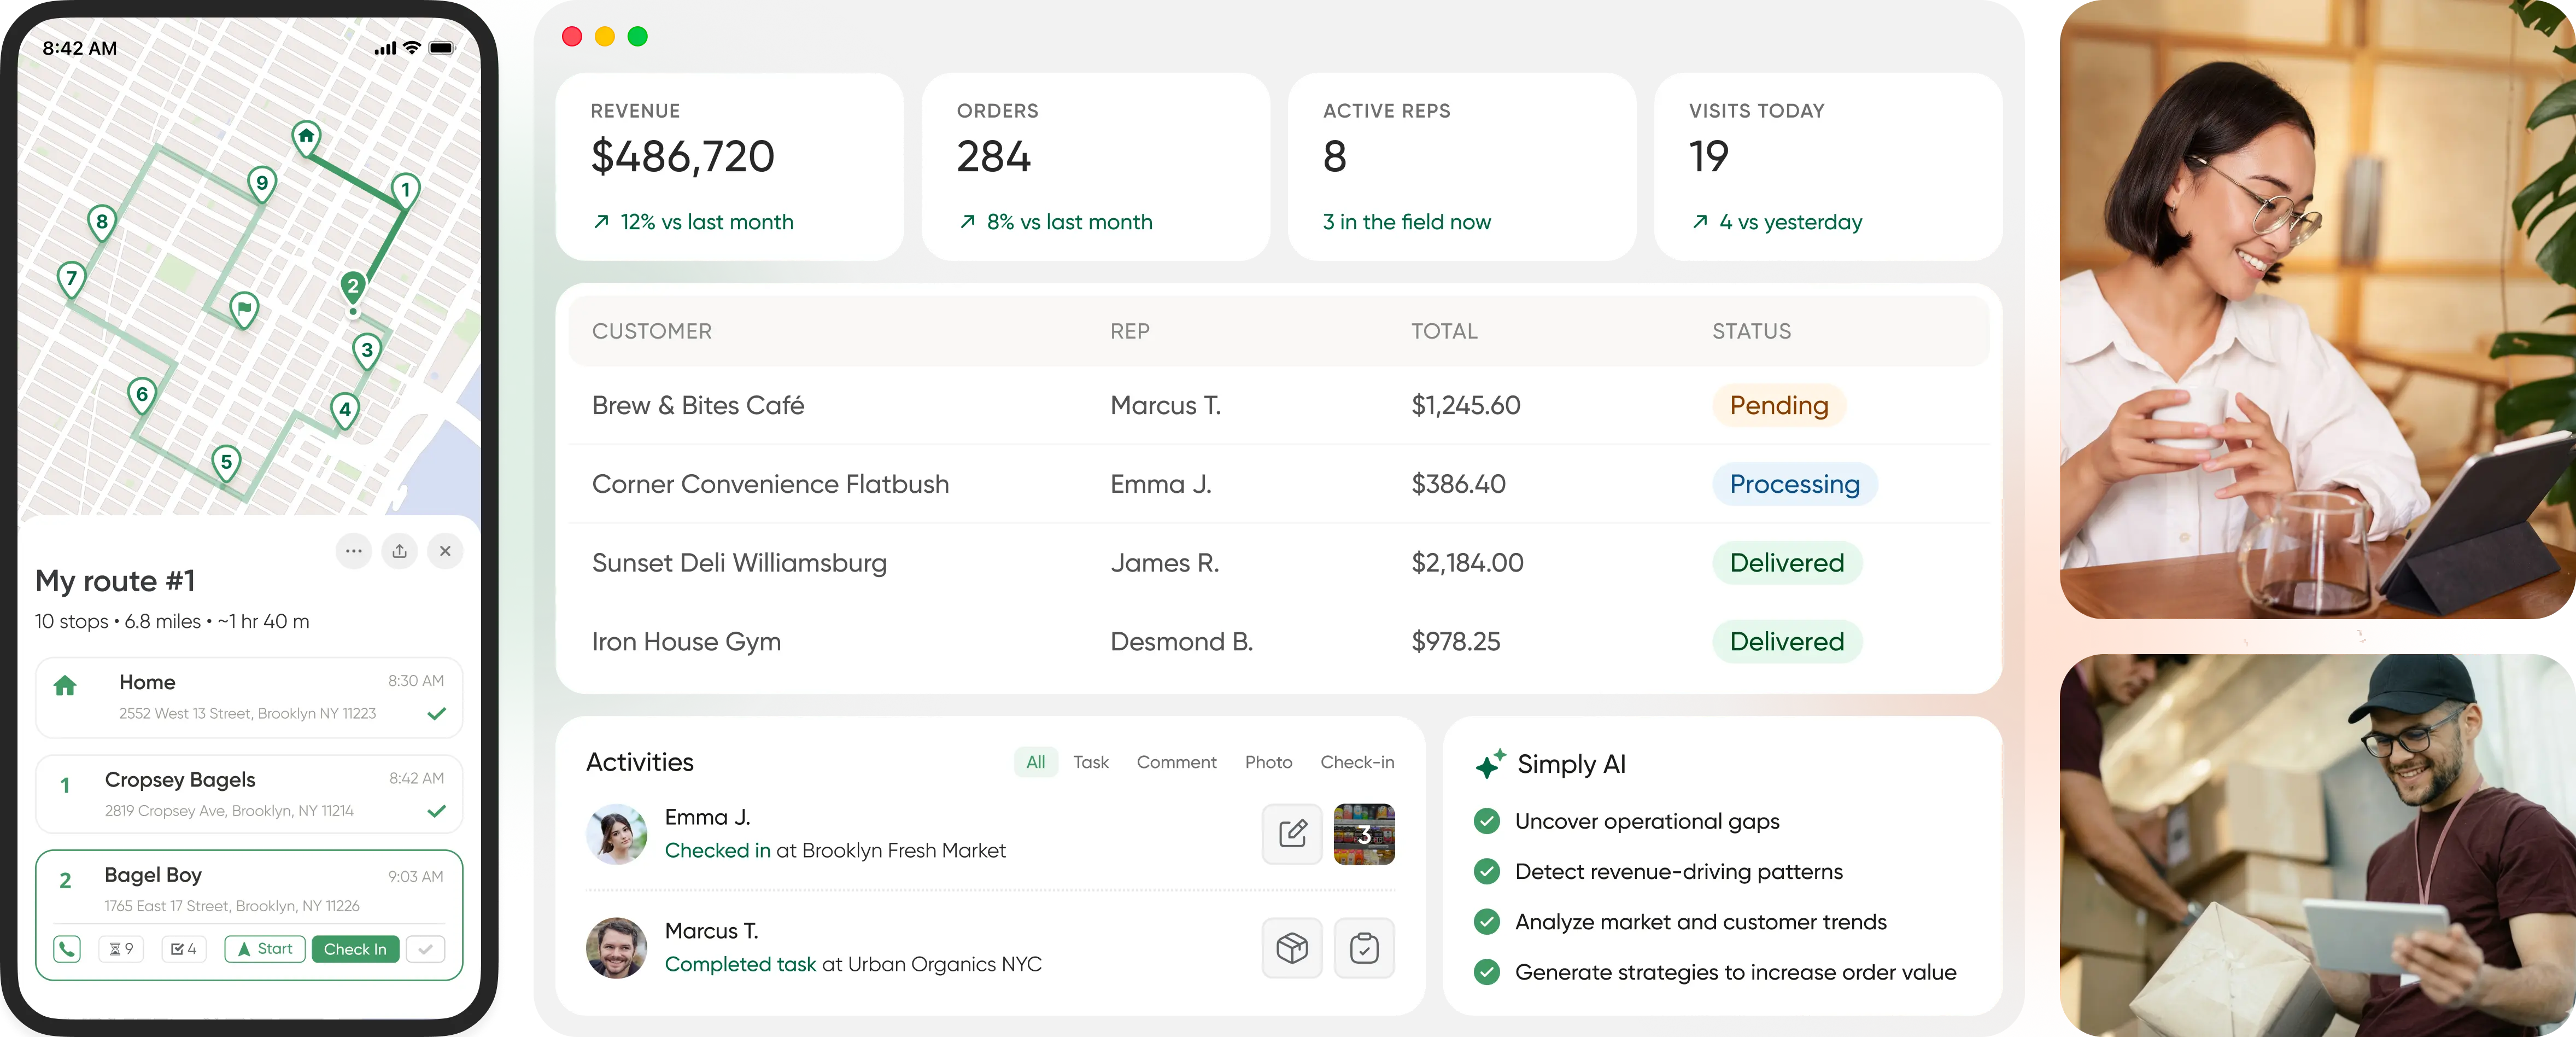This screenshot has height=1037, width=2576.
Task: Click the share route icon
Action: 399,551
